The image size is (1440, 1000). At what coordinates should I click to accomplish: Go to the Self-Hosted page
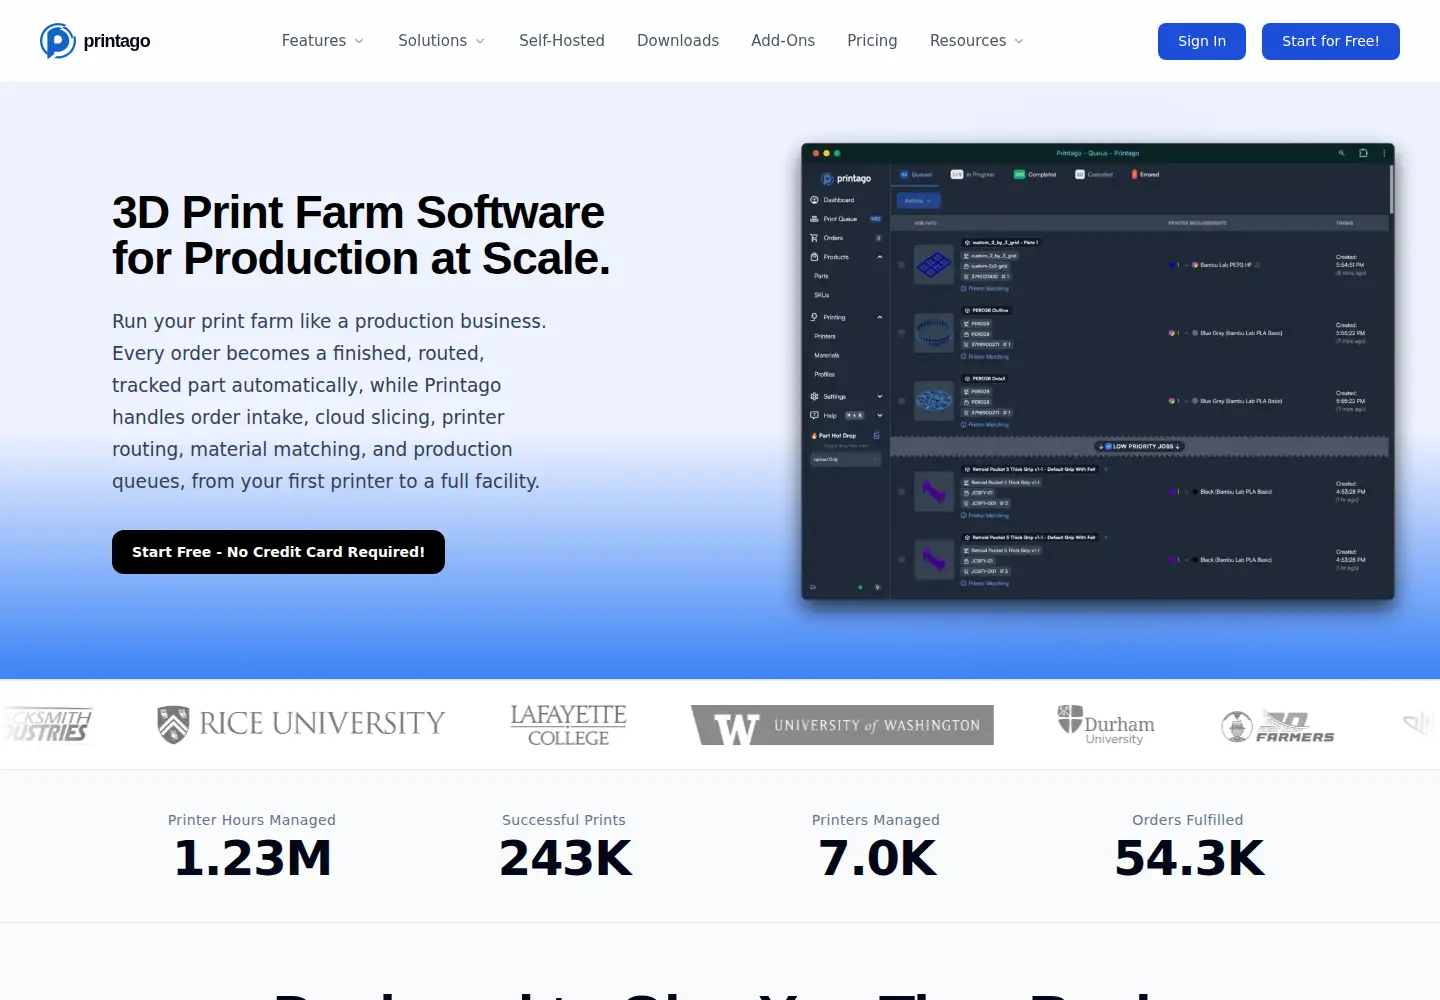(562, 41)
